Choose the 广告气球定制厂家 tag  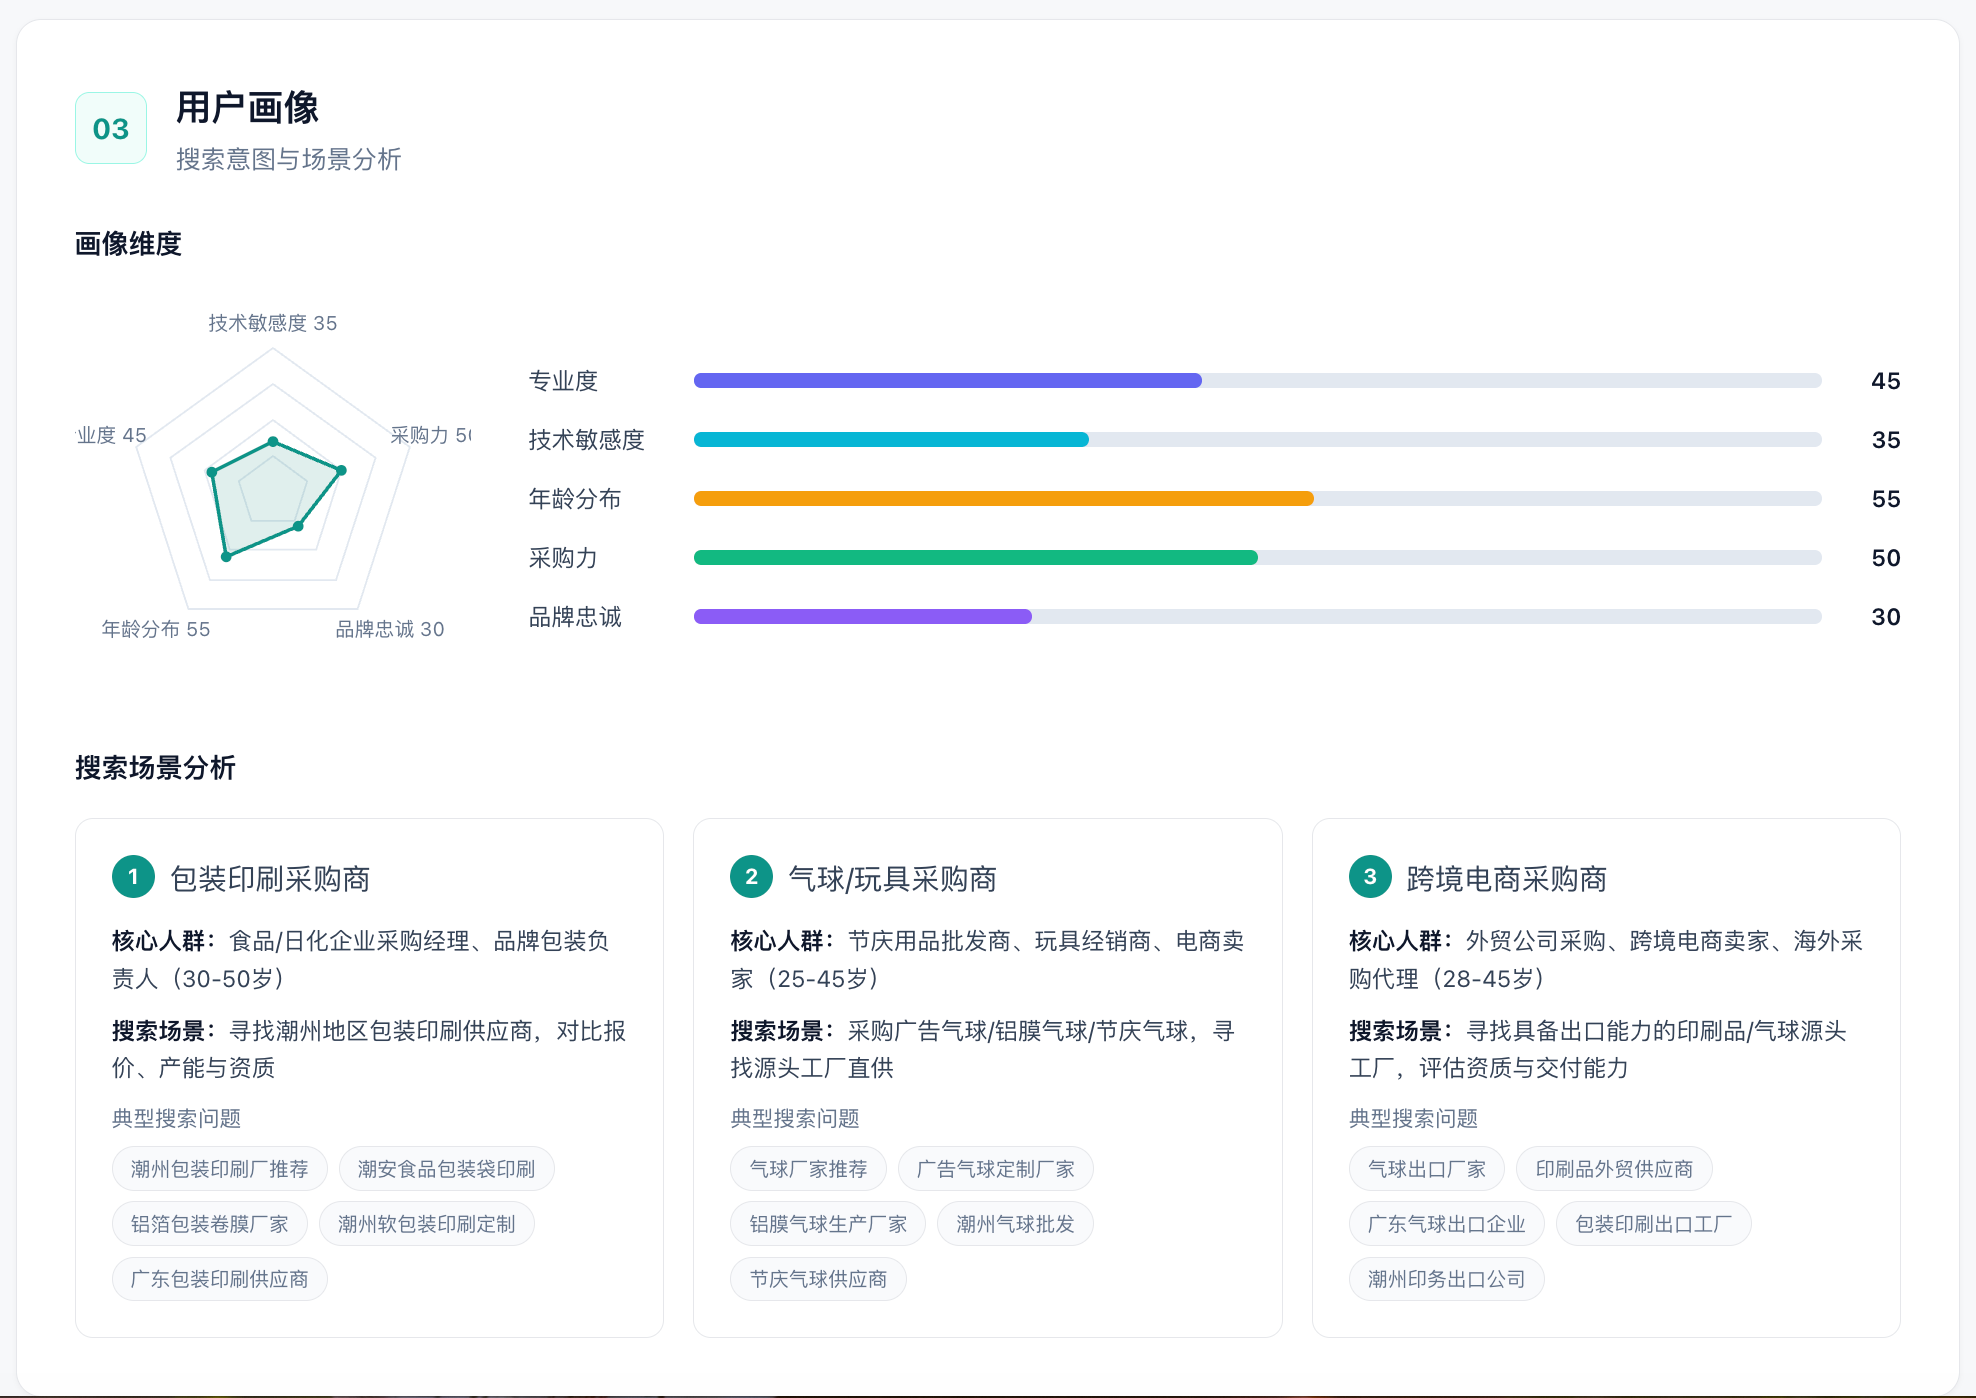point(995,1168)
